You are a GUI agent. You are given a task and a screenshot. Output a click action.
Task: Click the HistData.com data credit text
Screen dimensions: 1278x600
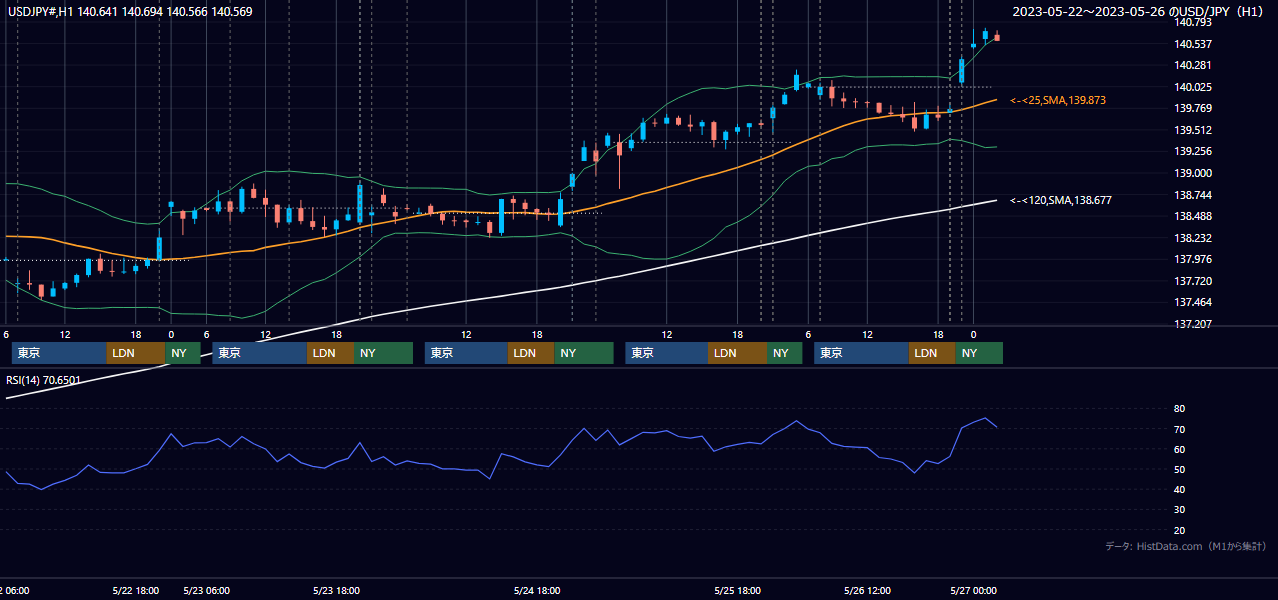tap(1186, 546)
